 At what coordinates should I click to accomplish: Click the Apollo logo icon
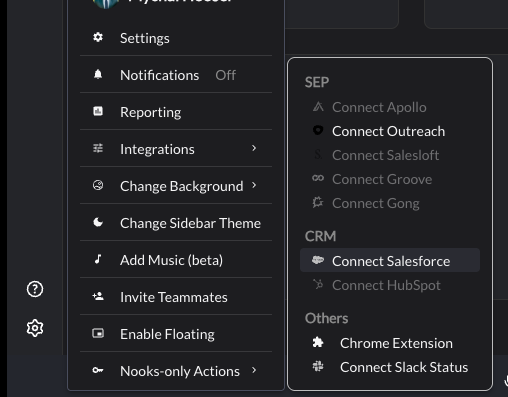[x=318, y=107]
